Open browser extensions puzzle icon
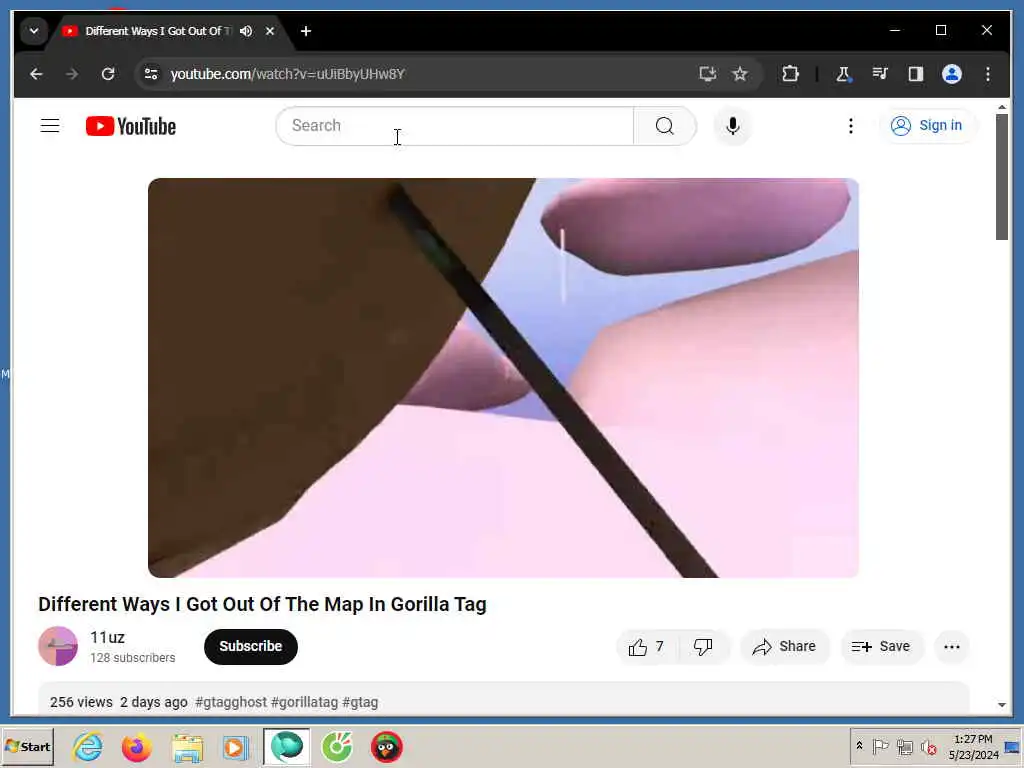The height and width of the screenshot is (768, 1024). click(790, 74)
